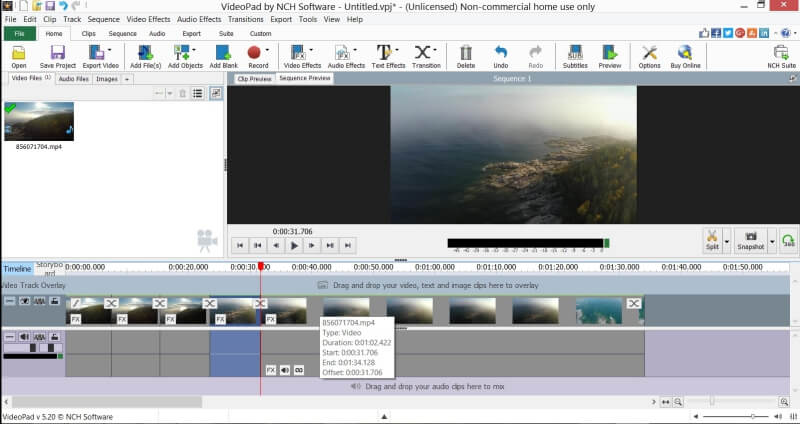This screenshot has width=800, height=424.
Task: Open the Transitions menu
Action: pyautogui.click(x=245, y=19)
